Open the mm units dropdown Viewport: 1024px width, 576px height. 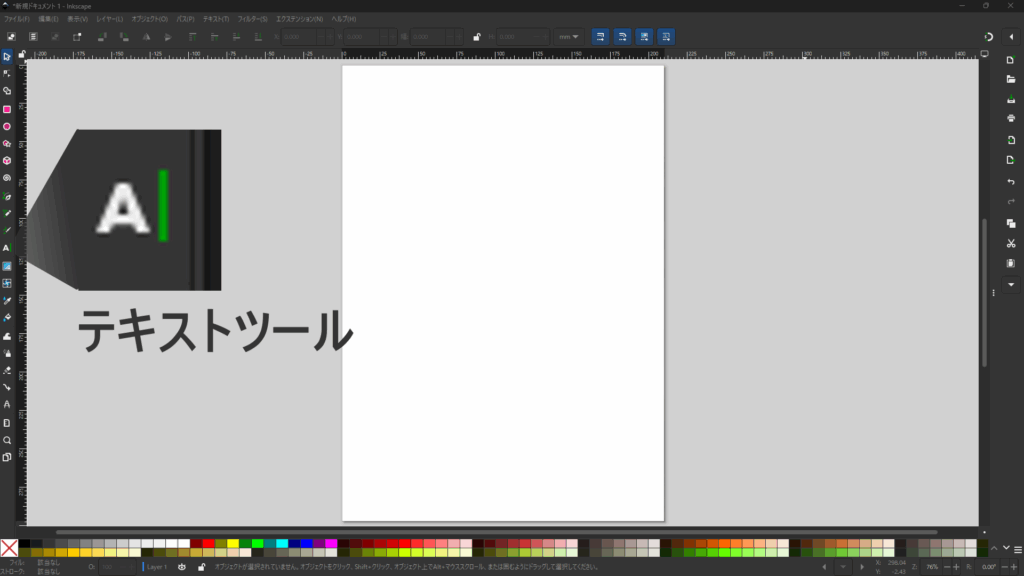click(568, 37)
